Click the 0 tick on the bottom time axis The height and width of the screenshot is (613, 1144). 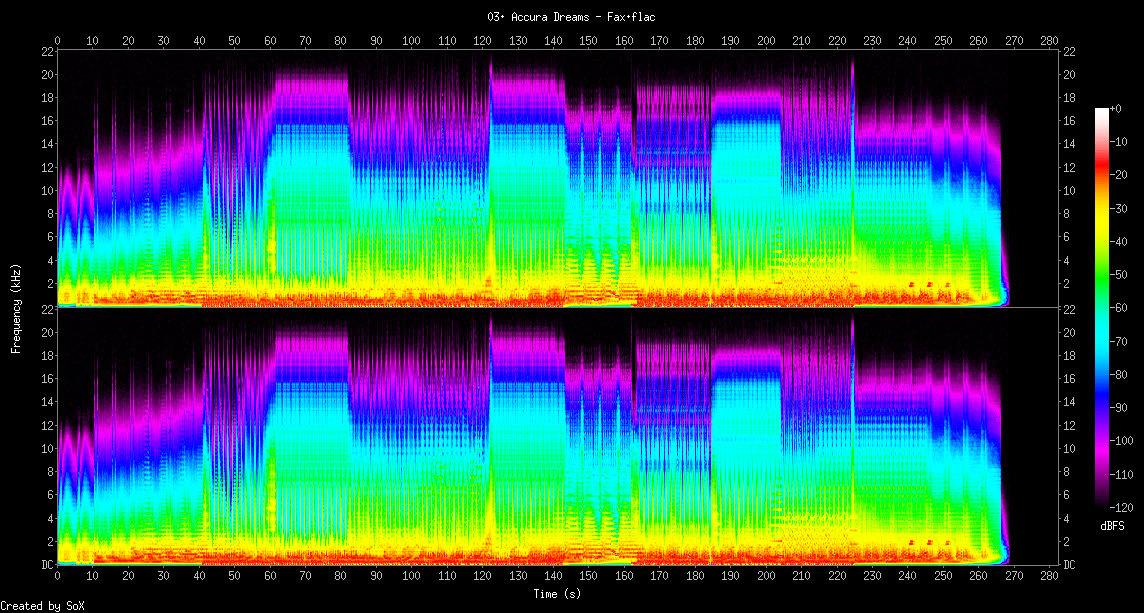pyautogui.click(x=58, y=577)
